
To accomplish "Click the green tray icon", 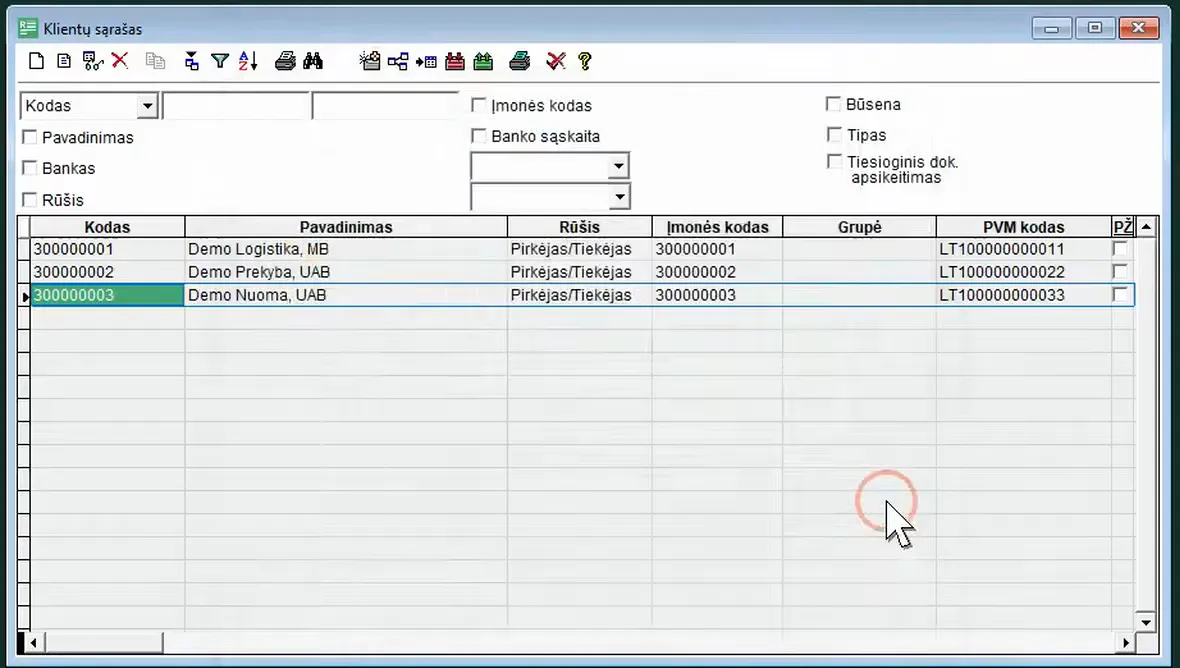I will [x=483, y=61].
